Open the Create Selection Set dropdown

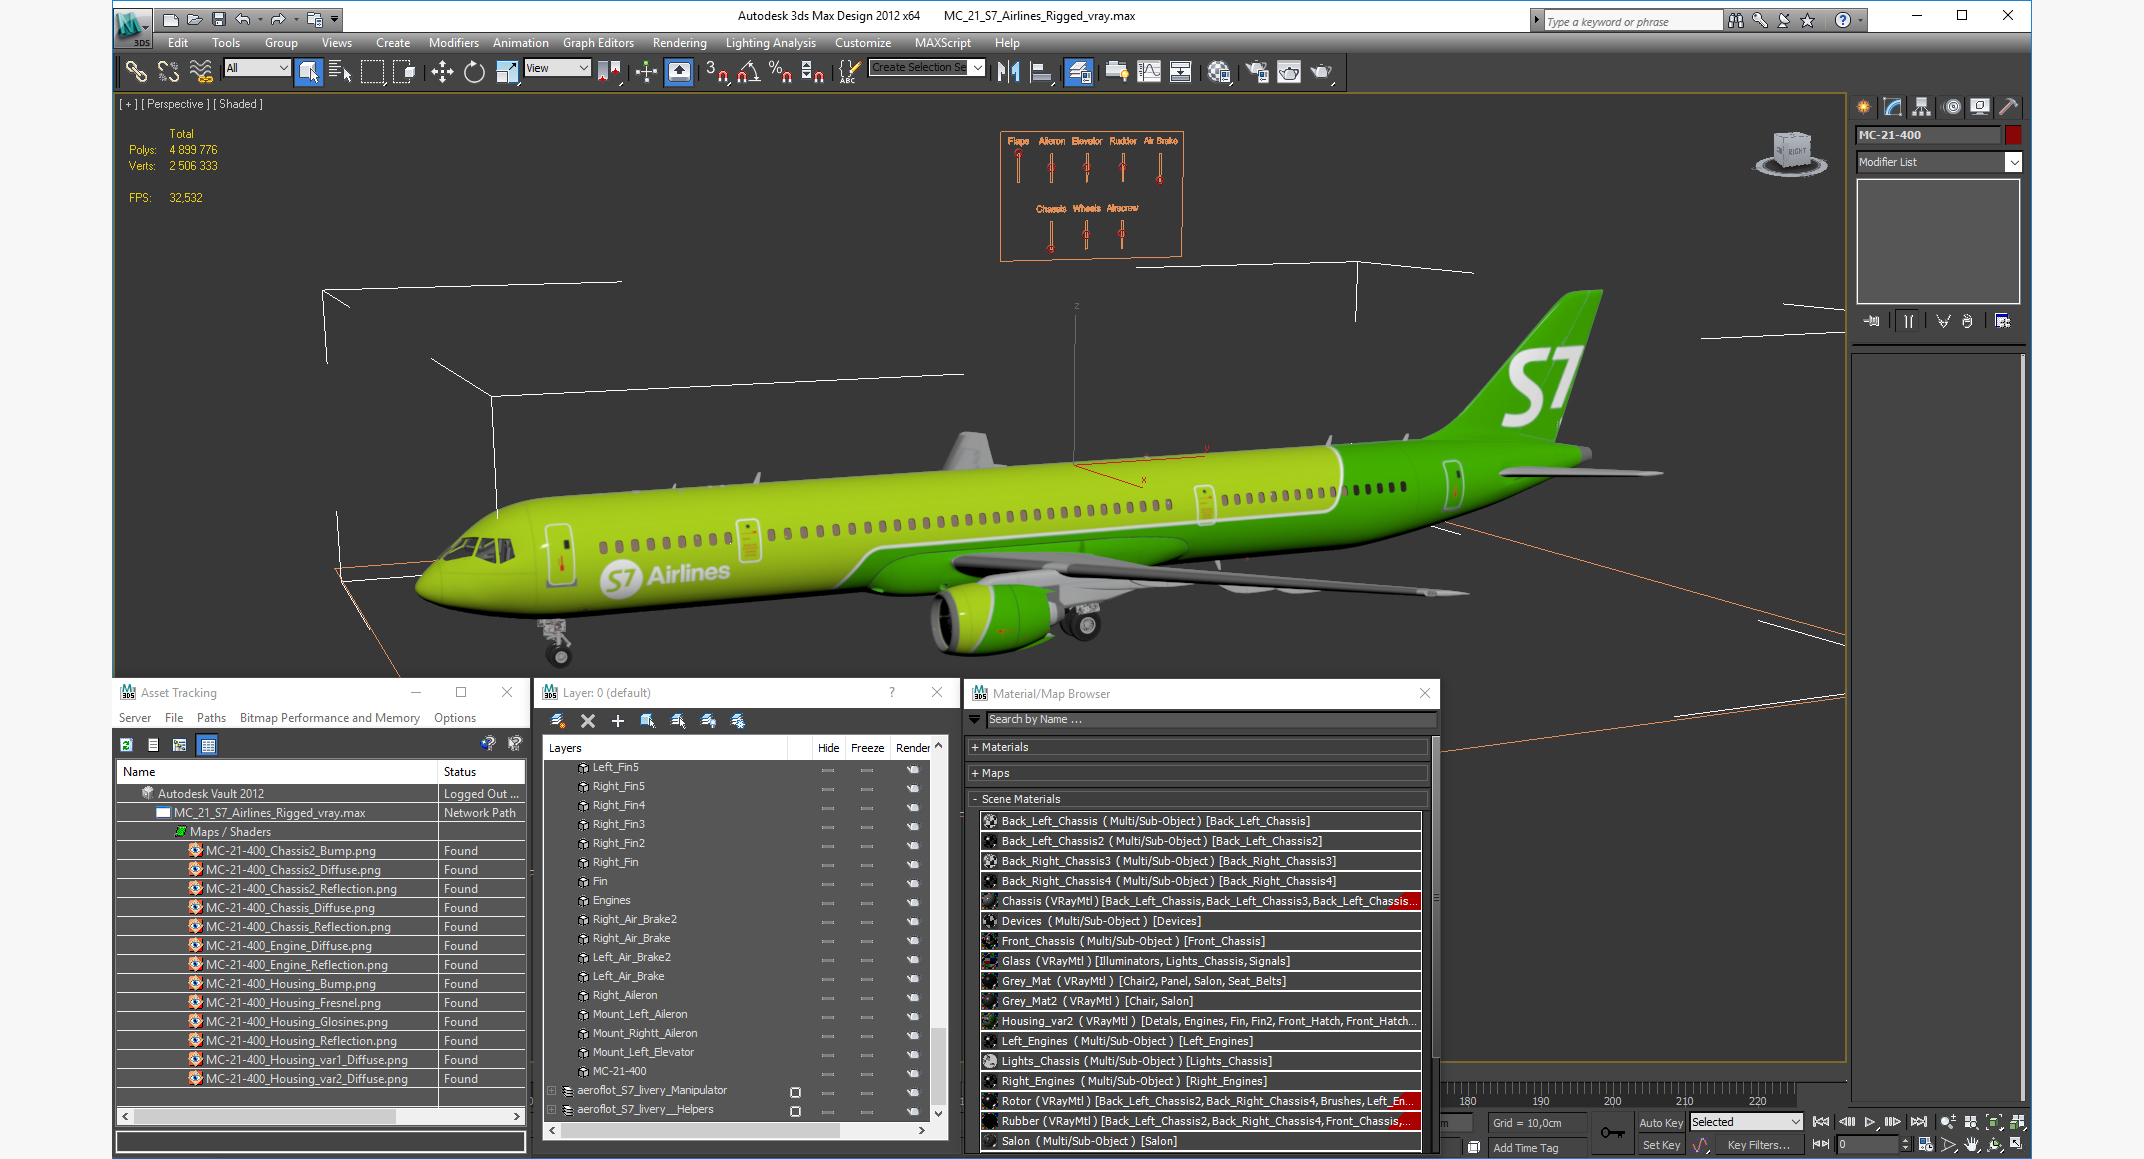tap(927, 68)
